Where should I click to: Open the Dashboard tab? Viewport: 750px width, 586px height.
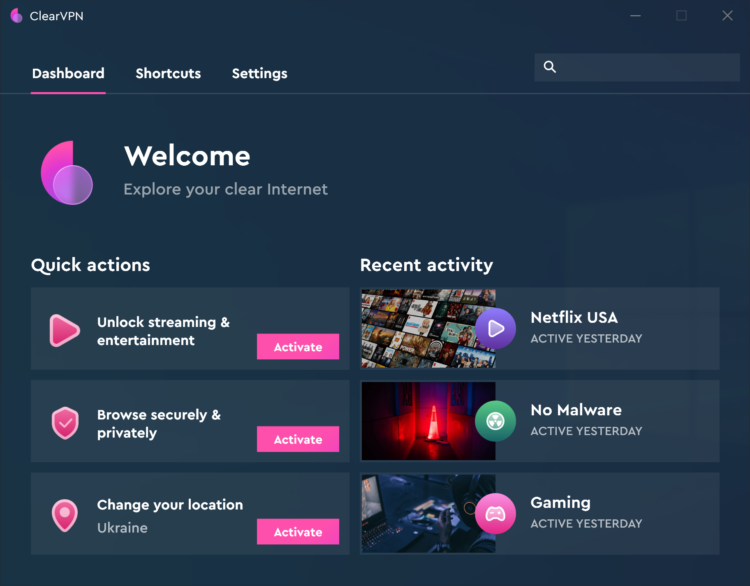[x=68, y=73]
